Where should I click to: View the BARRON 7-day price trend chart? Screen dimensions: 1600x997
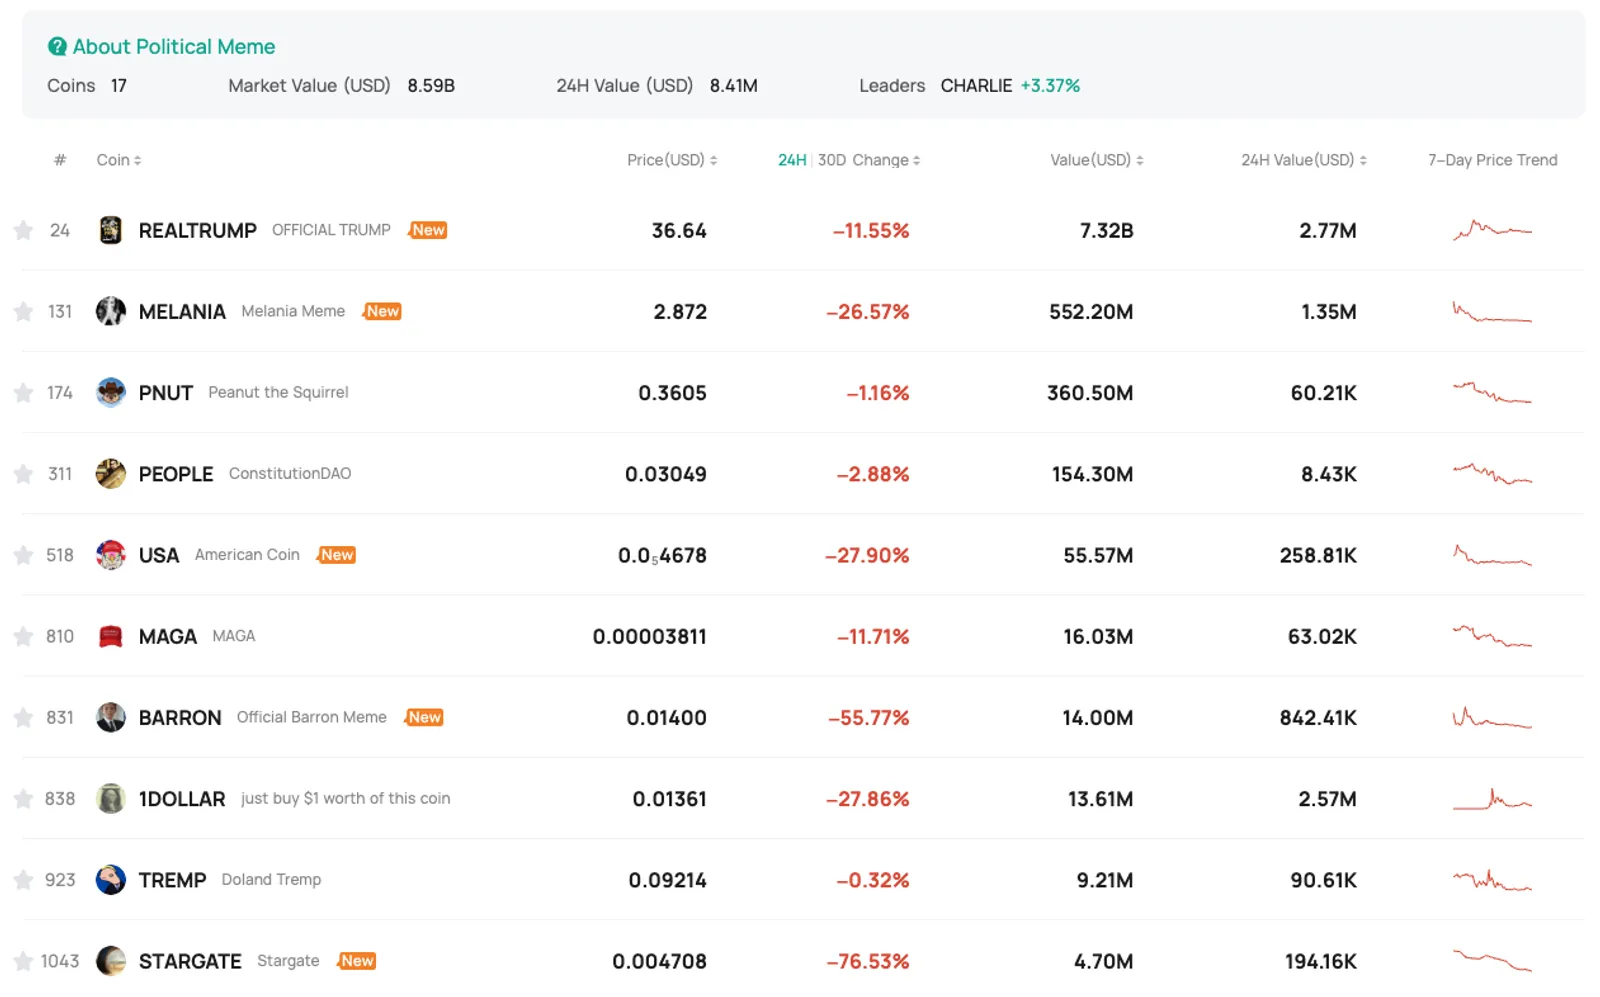(1492, 717)
